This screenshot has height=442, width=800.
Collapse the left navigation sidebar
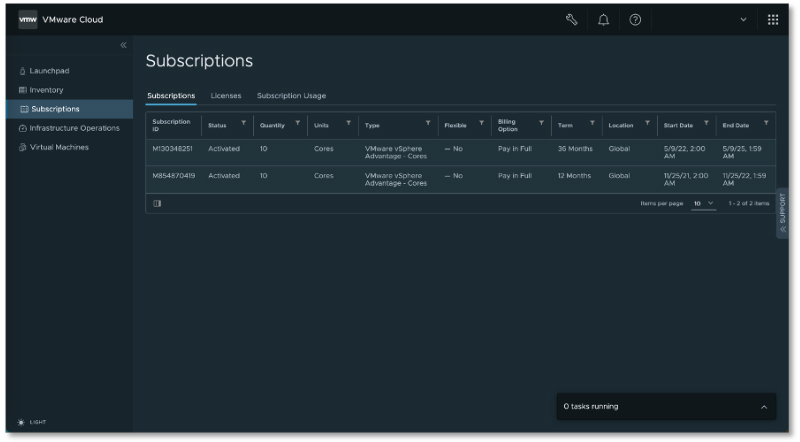pyautogui.click(x=123, y=45)
